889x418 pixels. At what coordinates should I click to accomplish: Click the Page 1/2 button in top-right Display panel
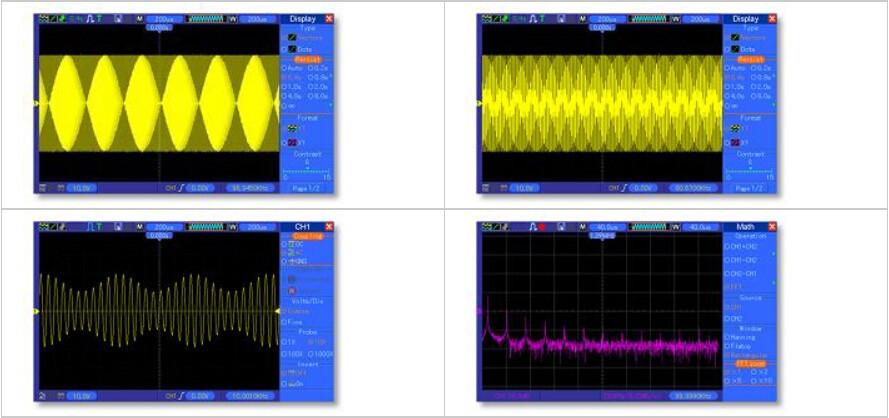(x=749, y=188)
